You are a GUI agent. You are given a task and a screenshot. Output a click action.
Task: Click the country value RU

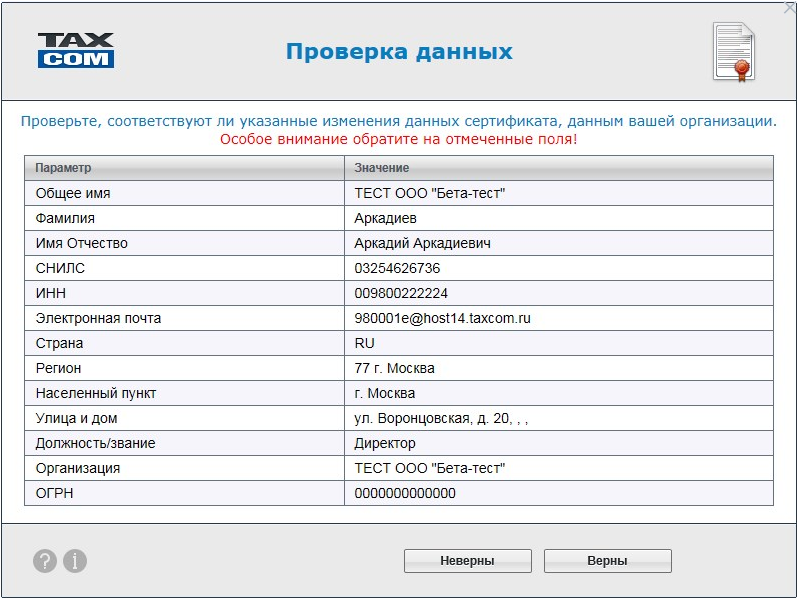point(364,343)
